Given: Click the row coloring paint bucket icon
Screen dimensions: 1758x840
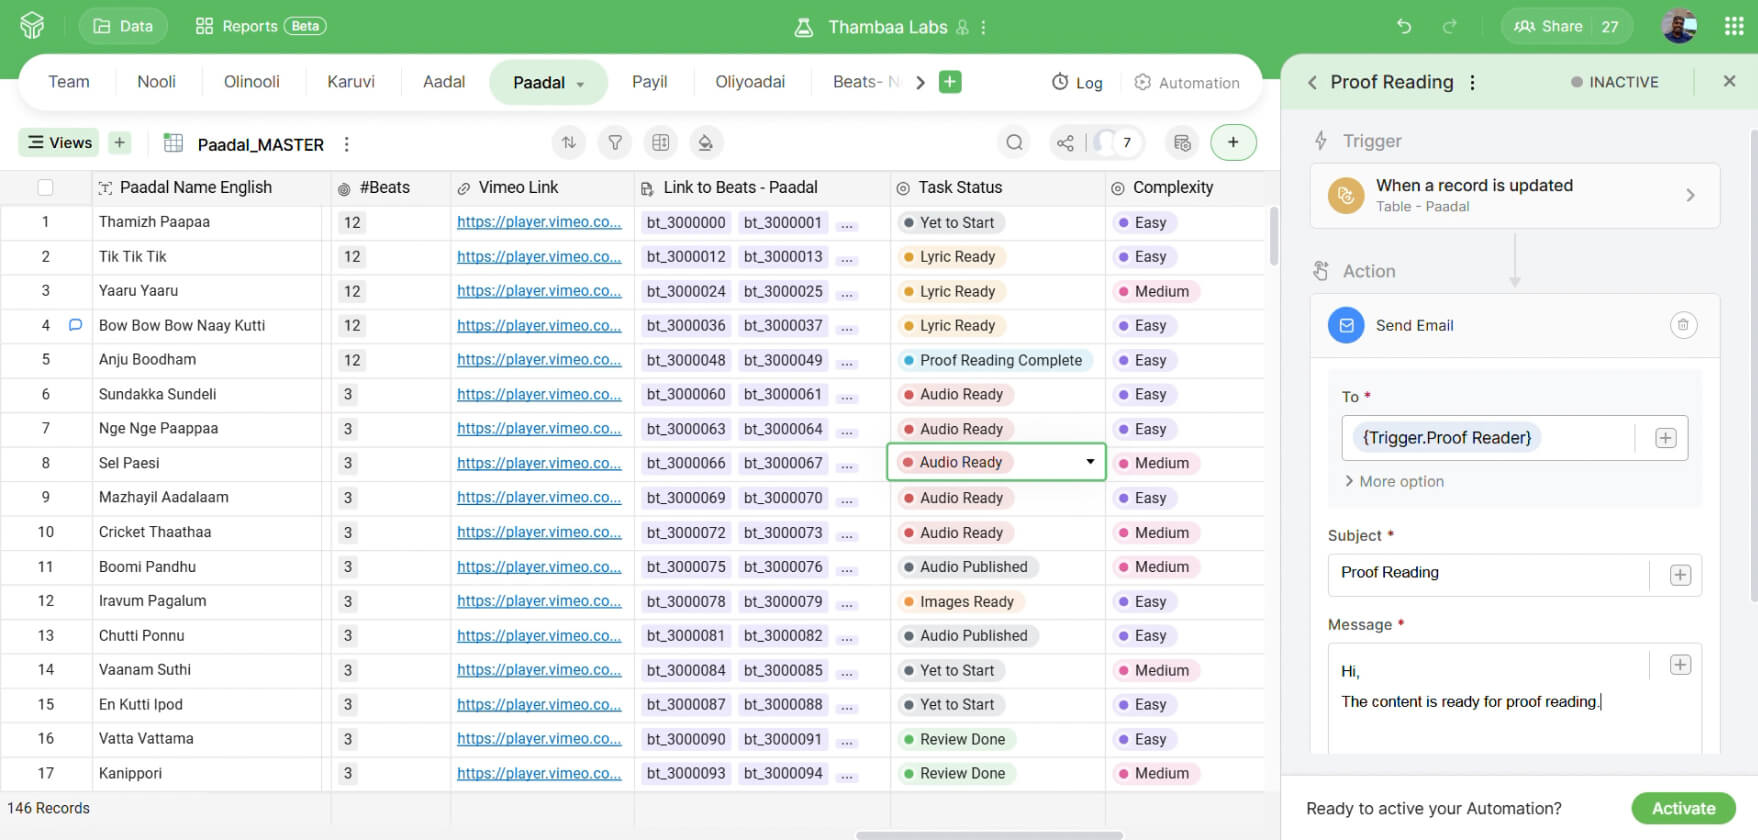Looking at the screenshot, I should [705, 143].
